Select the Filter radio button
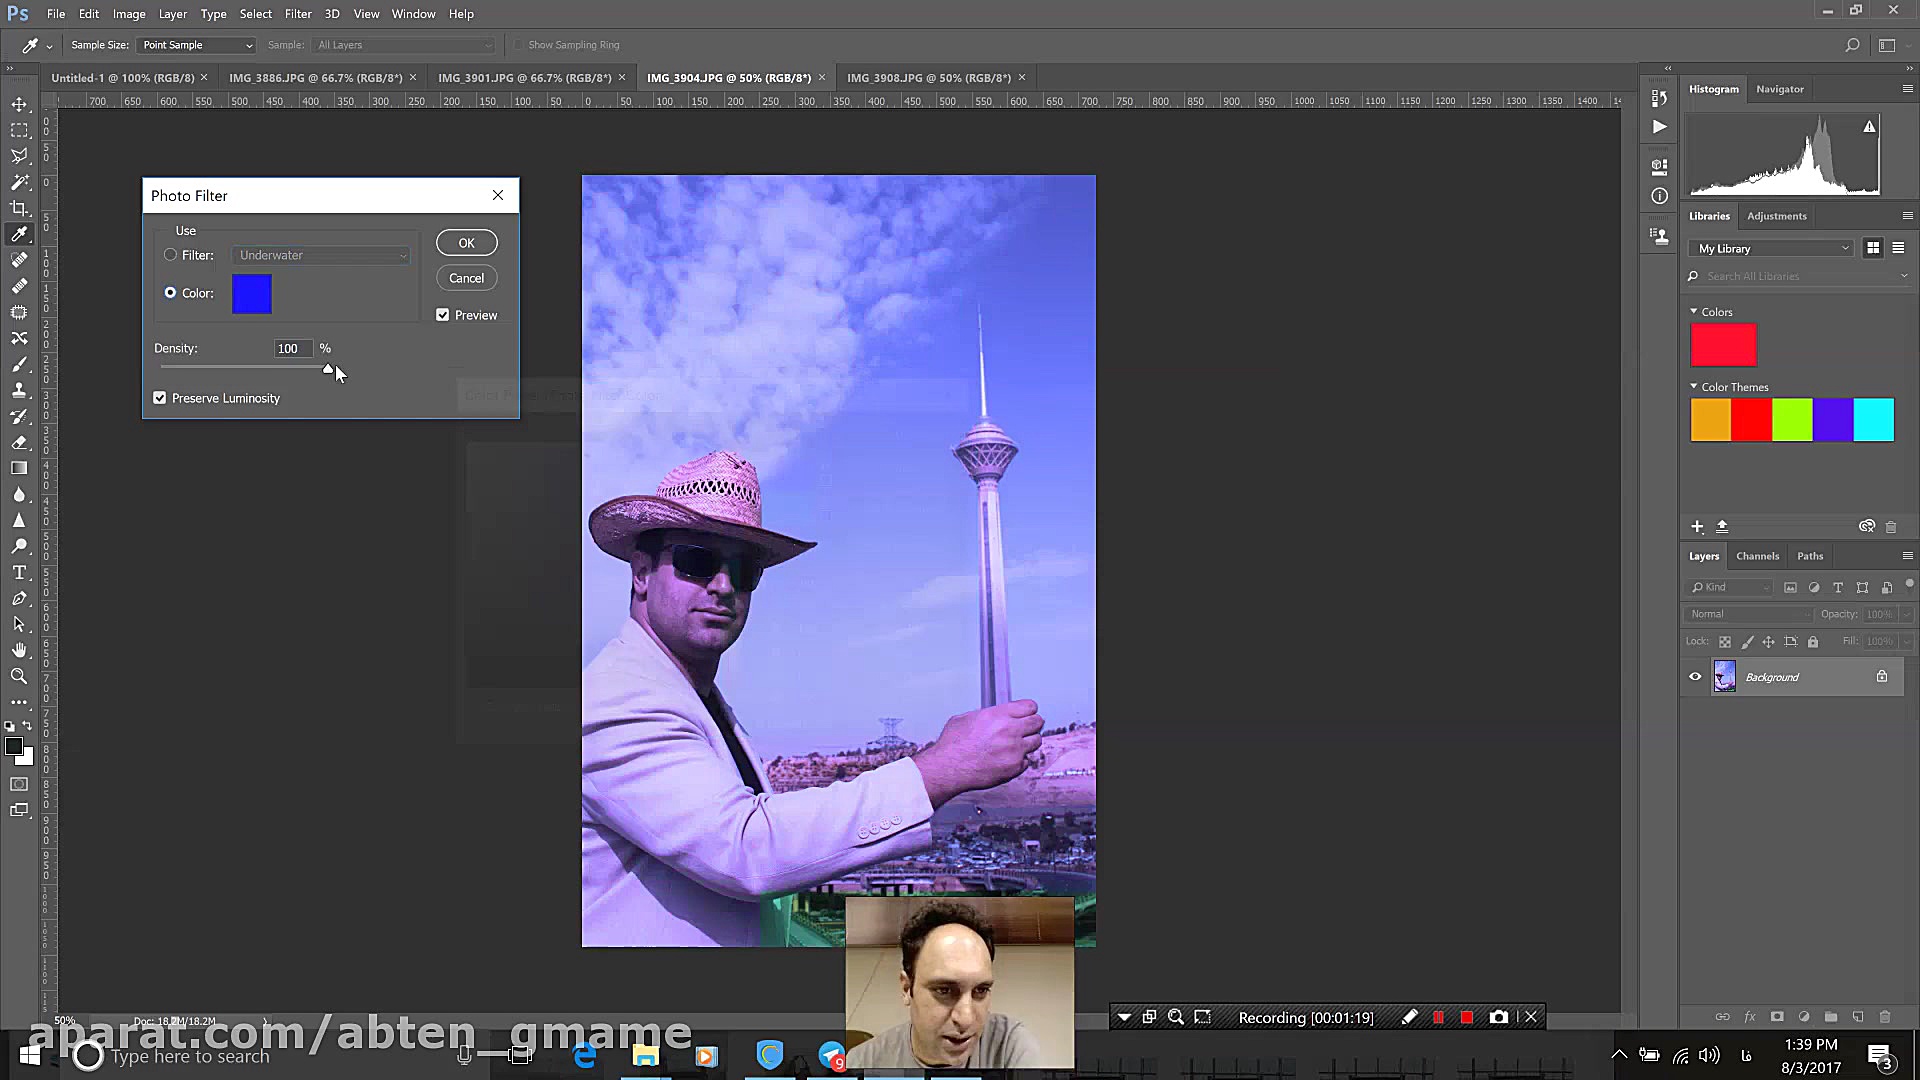 point(171,255)
